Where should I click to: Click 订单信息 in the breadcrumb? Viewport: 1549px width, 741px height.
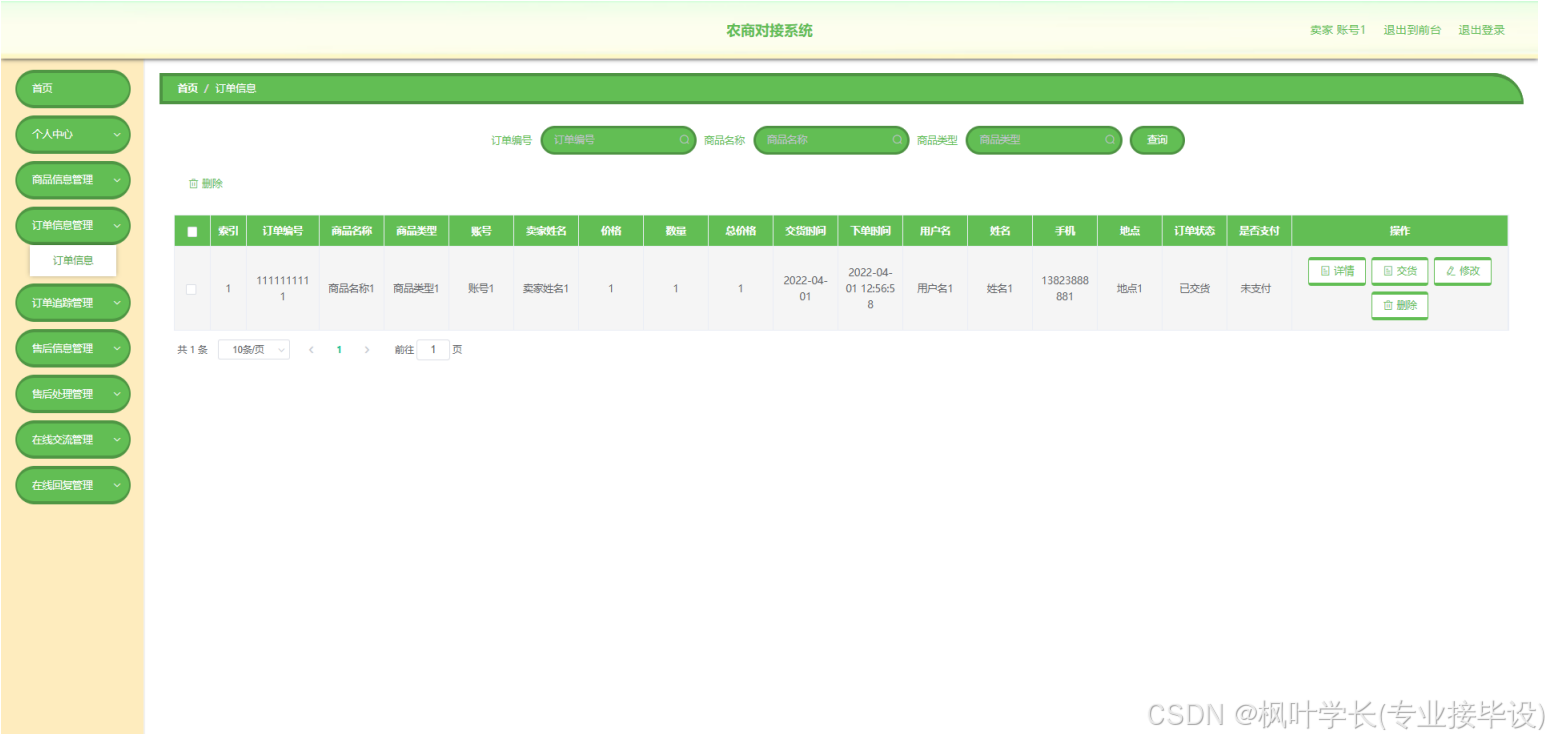pyautogui.click(x=236, y=89)
